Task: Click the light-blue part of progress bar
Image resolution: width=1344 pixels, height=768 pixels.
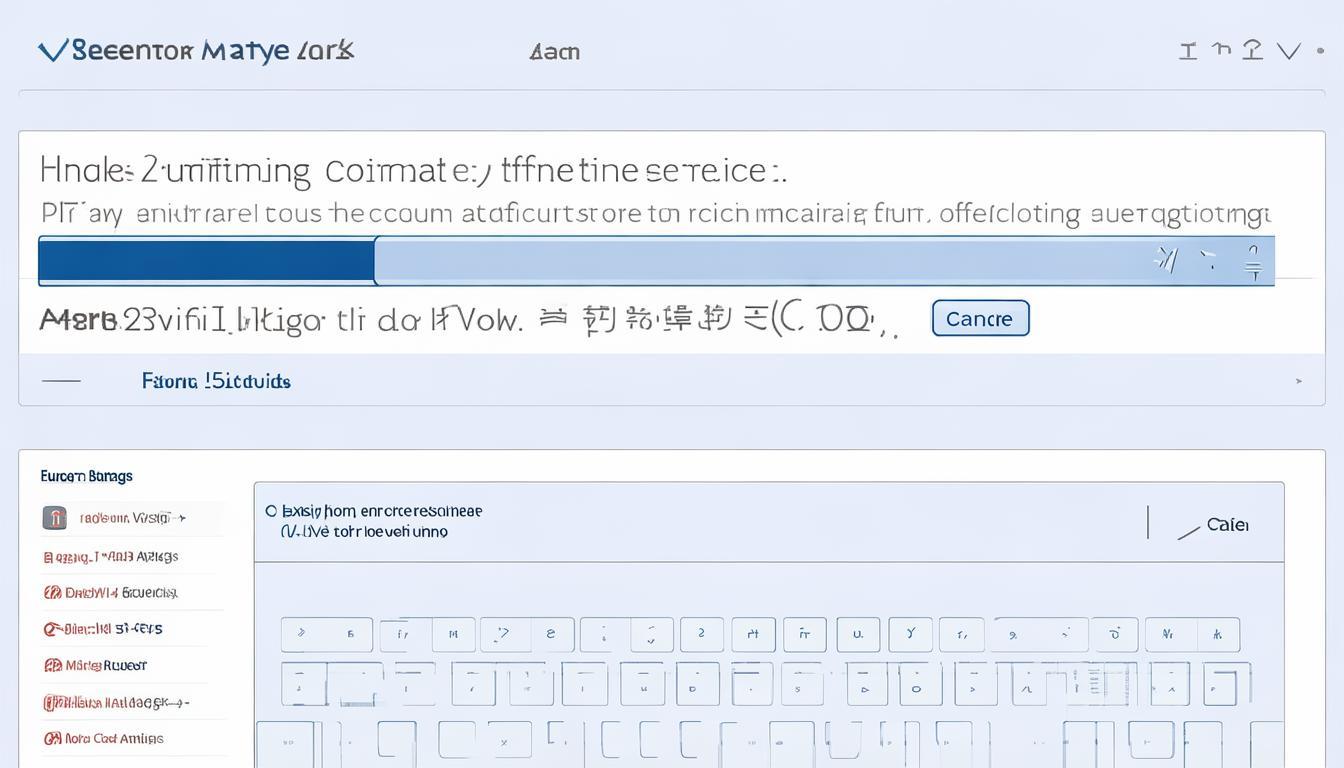Action: [760, 262]
